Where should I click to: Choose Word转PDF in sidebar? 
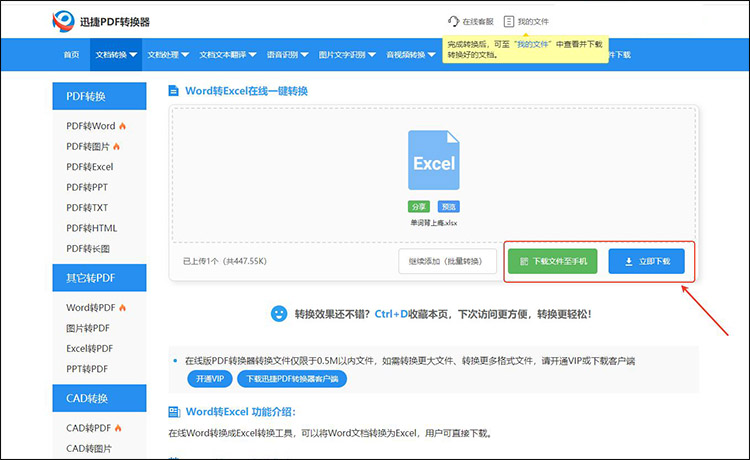click(91, 307)
